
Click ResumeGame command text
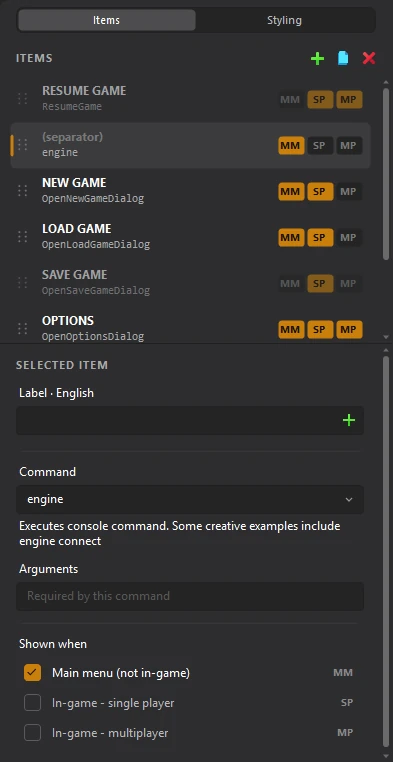72,106
